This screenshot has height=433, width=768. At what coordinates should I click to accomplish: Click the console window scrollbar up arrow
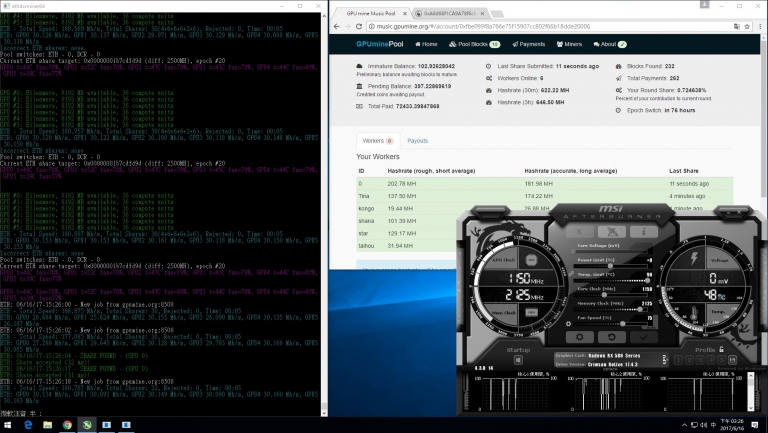point(324,16)
